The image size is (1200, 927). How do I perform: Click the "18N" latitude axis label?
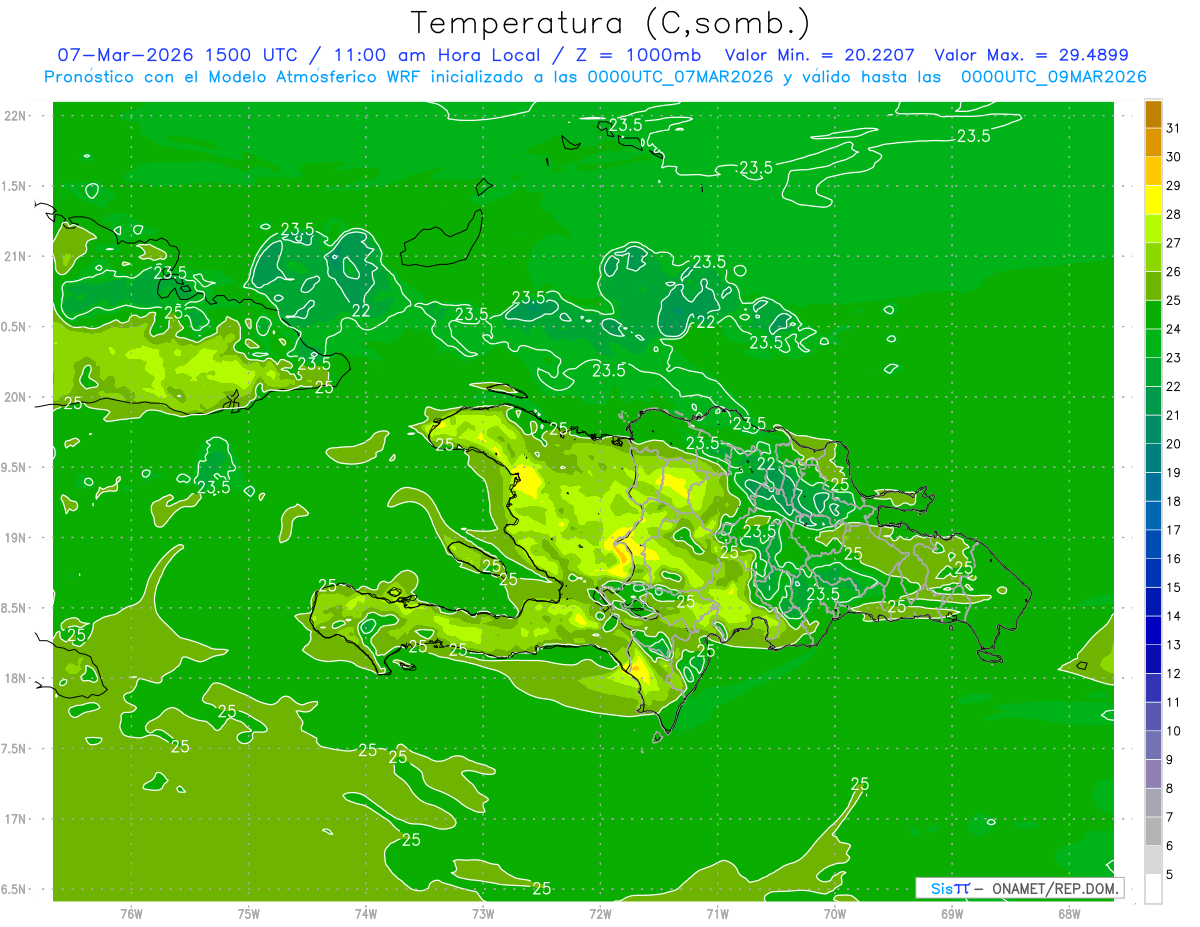click(16, 678)
